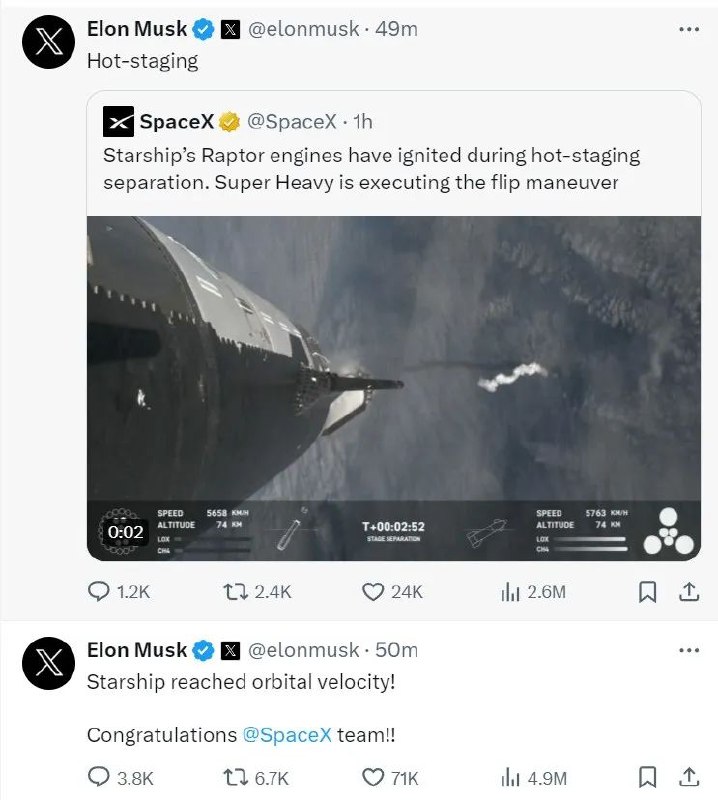Click the gold verified badge beside SpaceX

pos(227,122)
